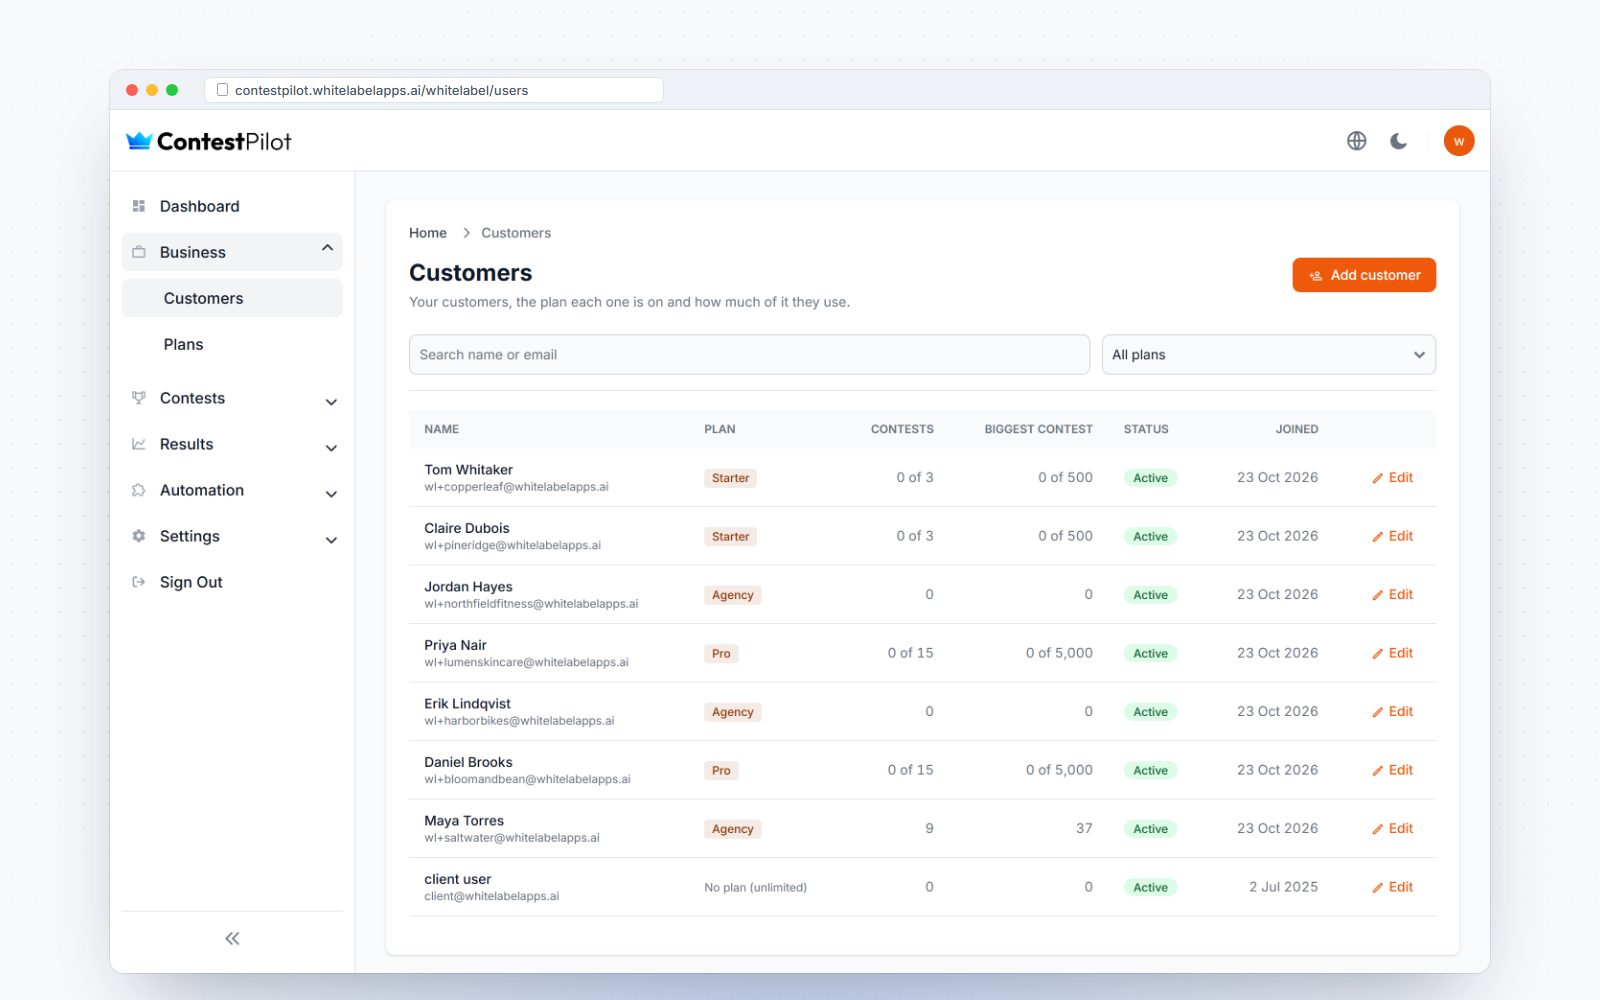Edit Tom Whitaker's customer record
The width and height of the screenshot is (1600, 1000).
click(x=1392, y=478)
